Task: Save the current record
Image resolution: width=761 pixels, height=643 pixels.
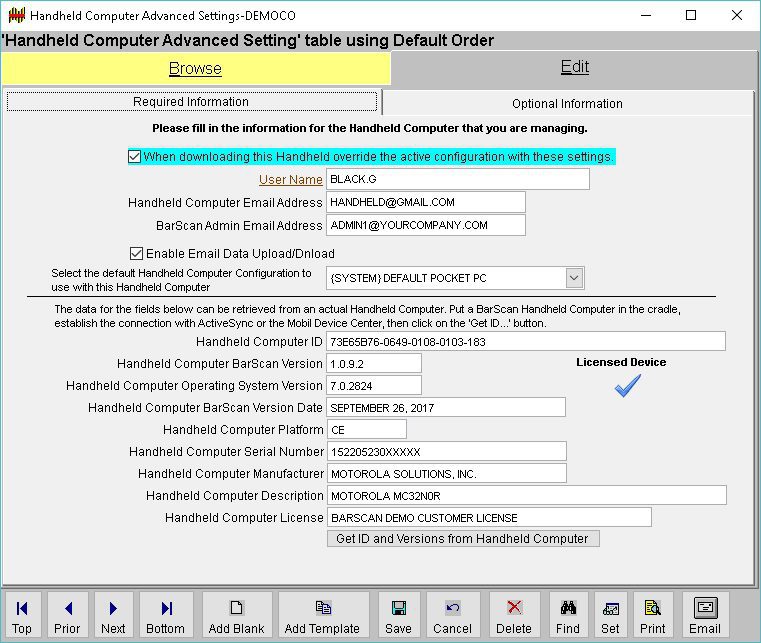Action: point(398,615)
